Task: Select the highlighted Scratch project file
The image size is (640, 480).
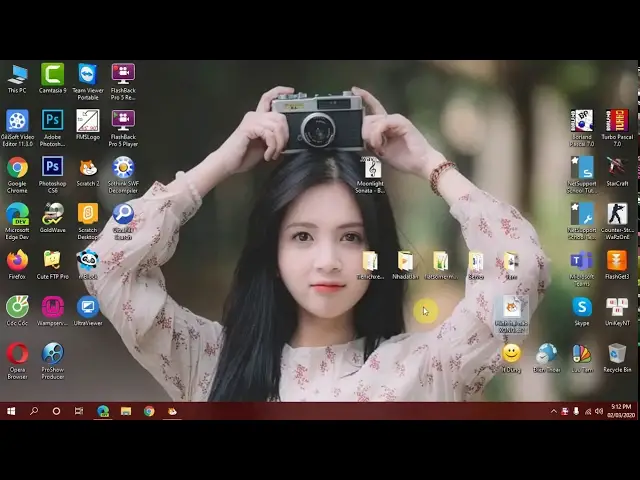Action: 511,315
